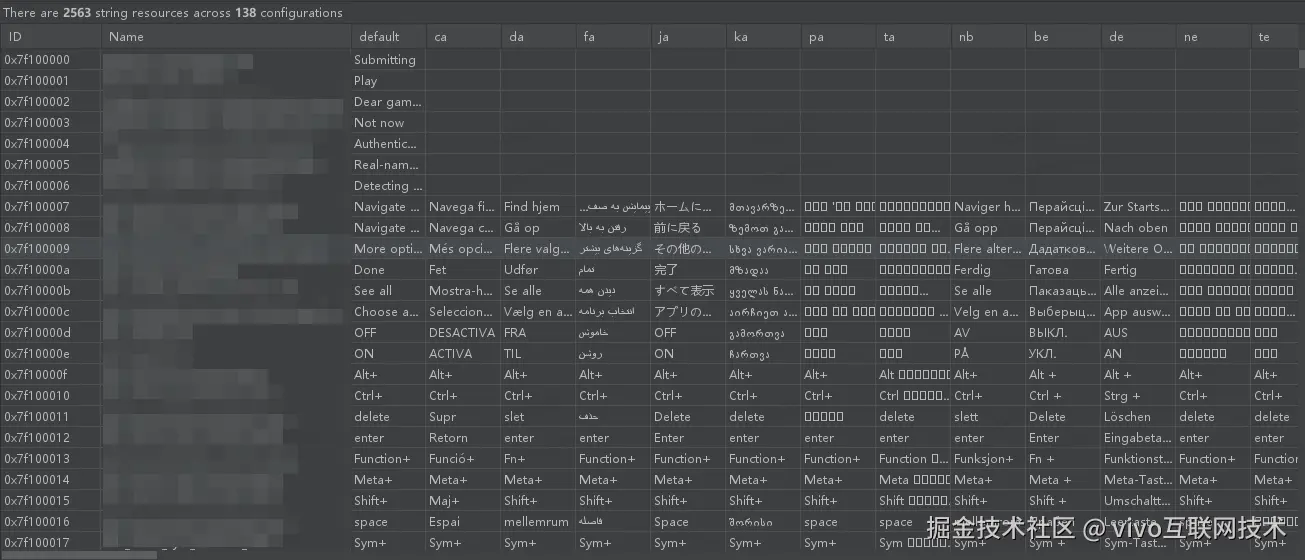This screenshot has width=1305, height=560.
Task: Click the 'Ferdig' cell in nb column
Action: point(989,270)
